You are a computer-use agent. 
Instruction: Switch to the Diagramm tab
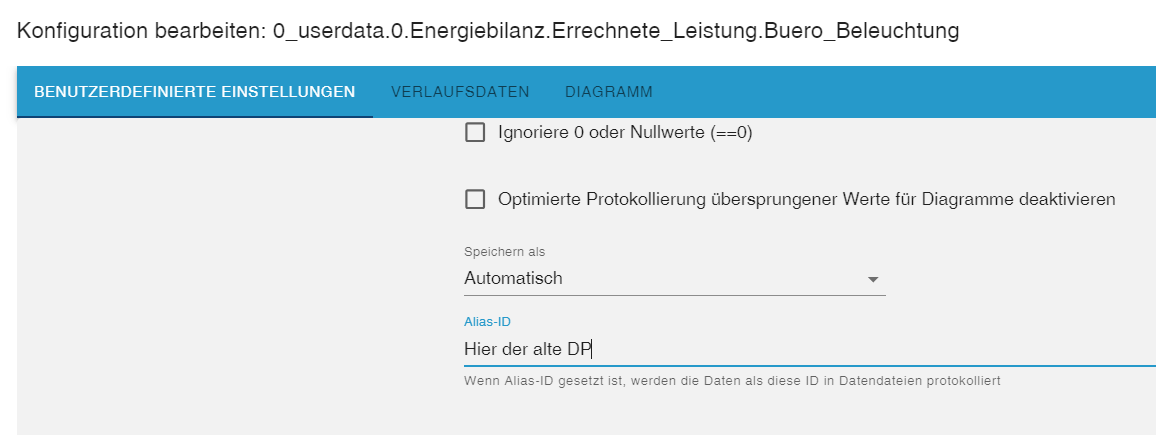608,92
